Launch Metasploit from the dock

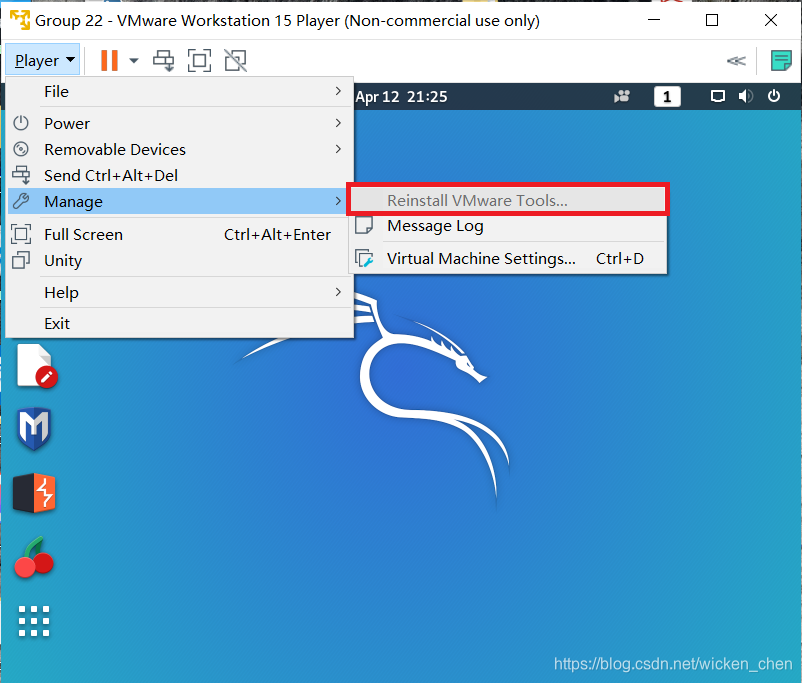click(34, 429)
